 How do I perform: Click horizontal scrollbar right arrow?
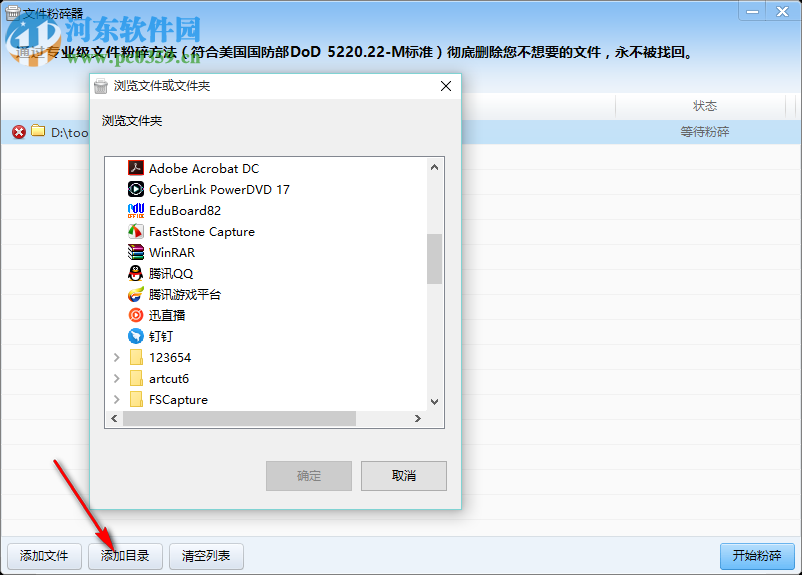point(418,418)
